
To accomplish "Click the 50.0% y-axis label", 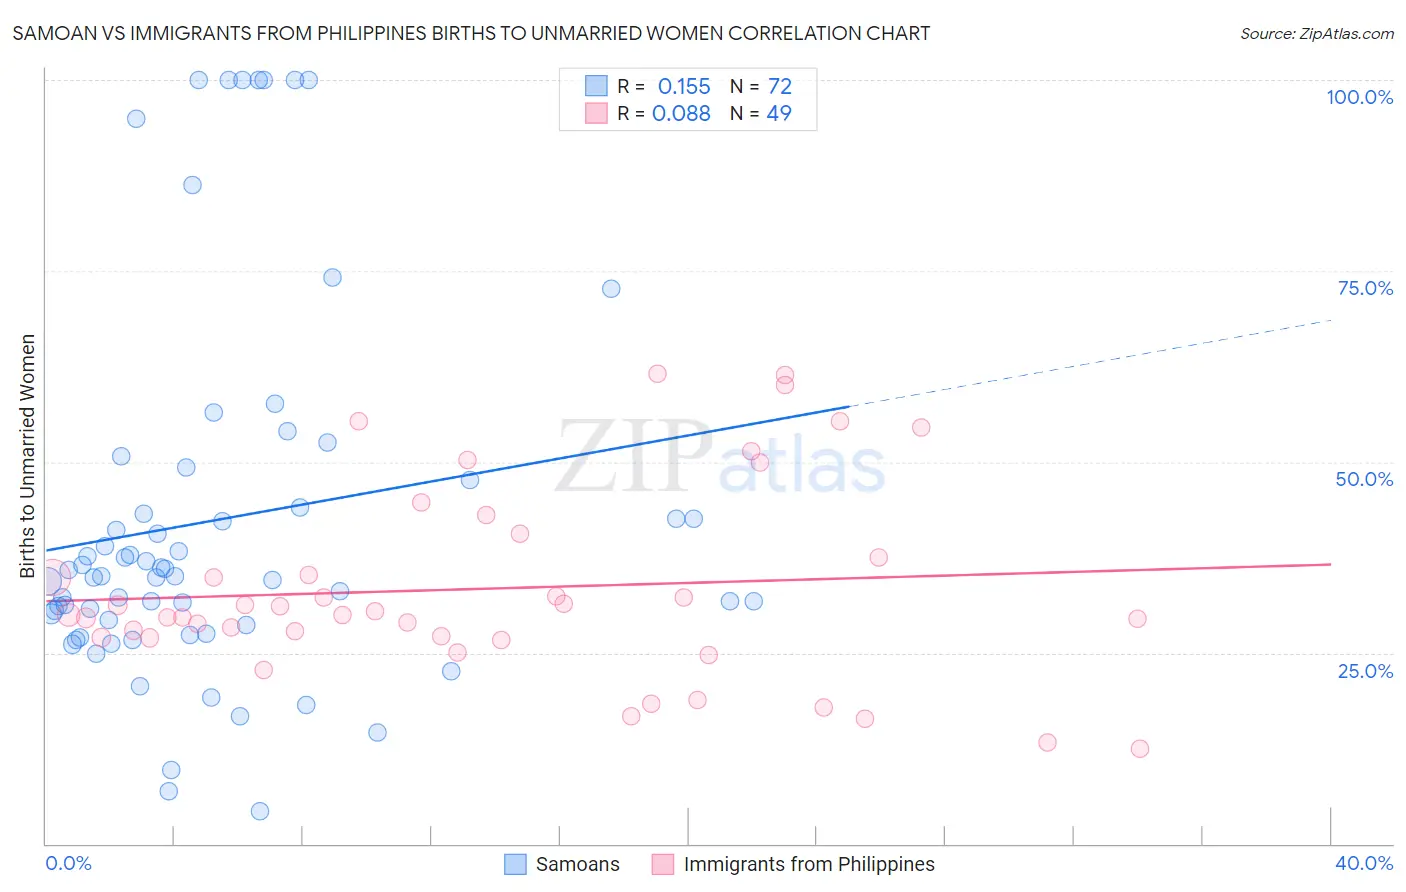I will pyautogui.click(x=1364, y=479).
